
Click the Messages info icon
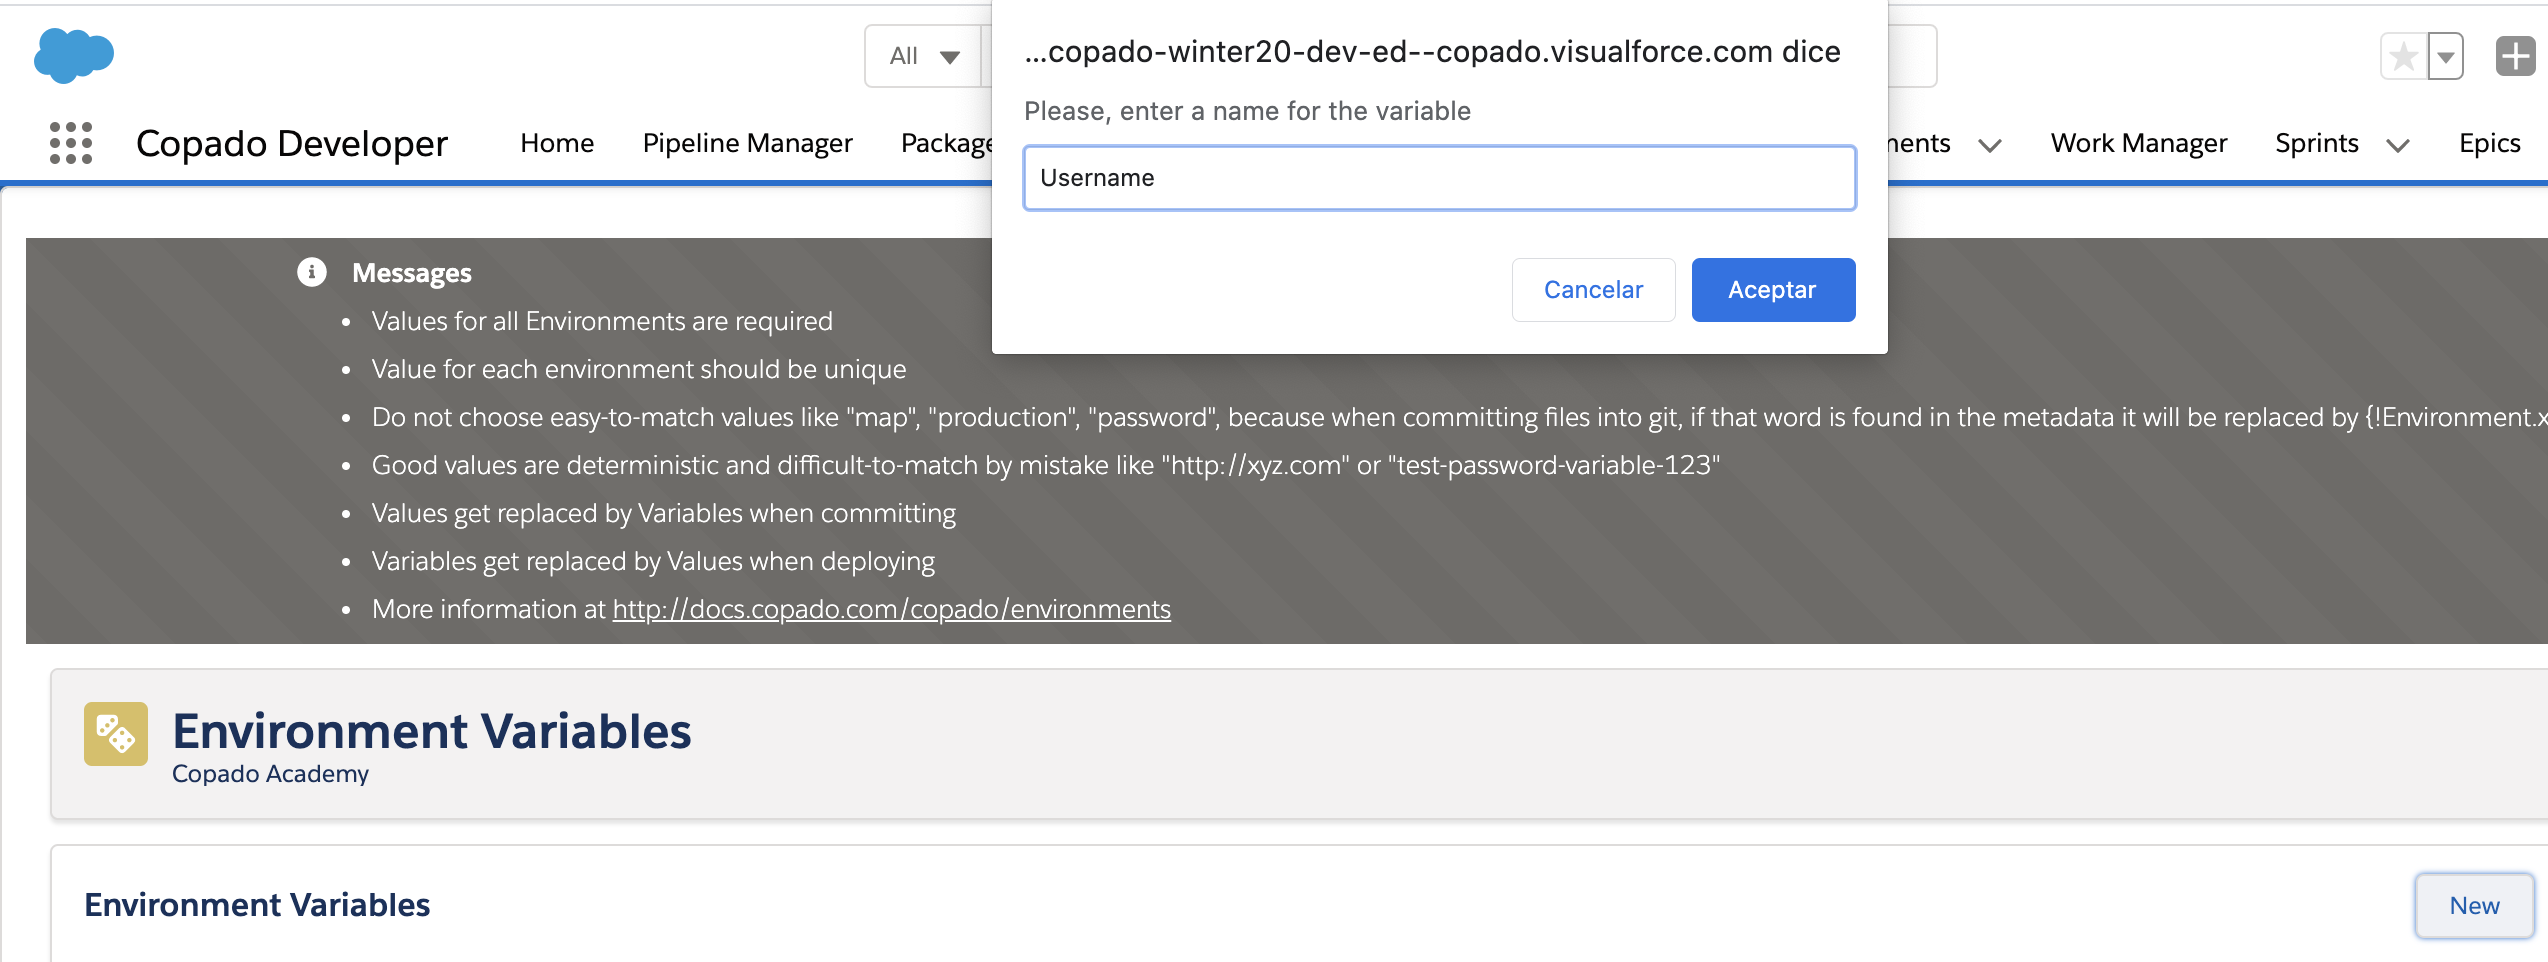312,272
